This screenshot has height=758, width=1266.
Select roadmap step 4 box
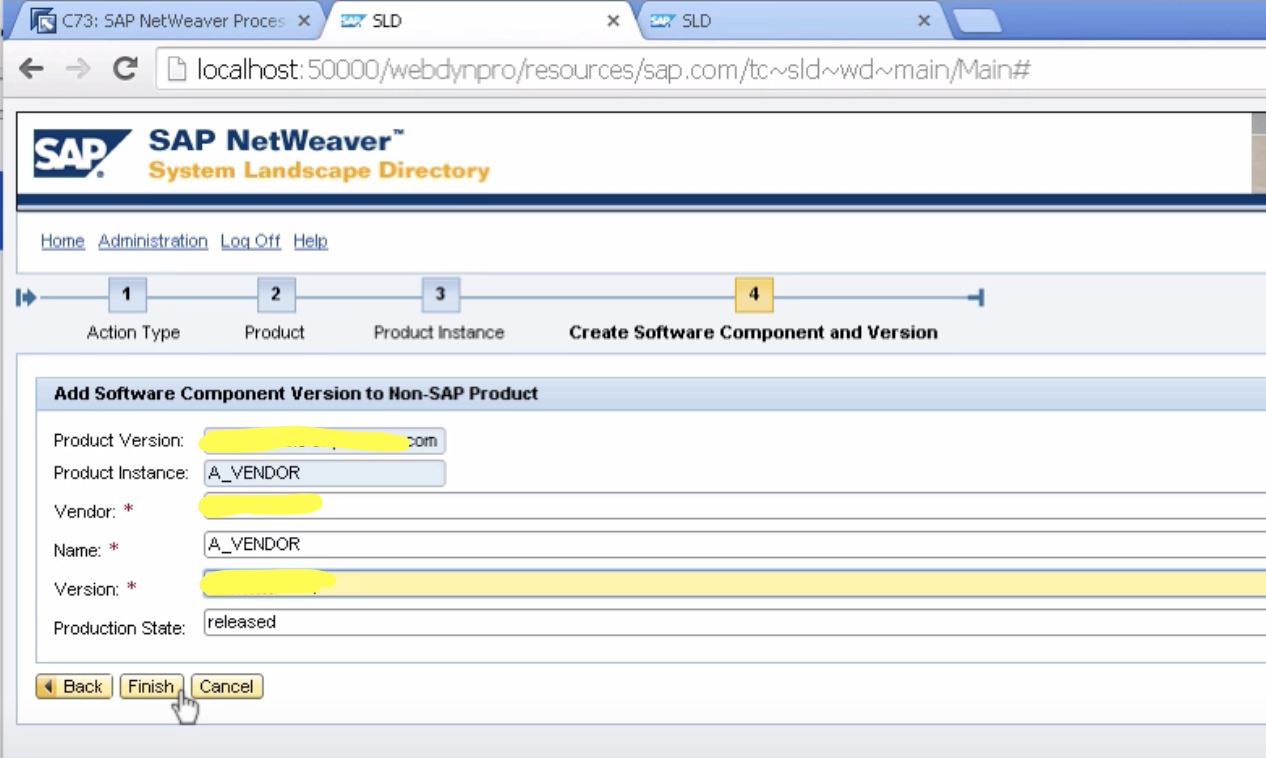click(754, 295)
